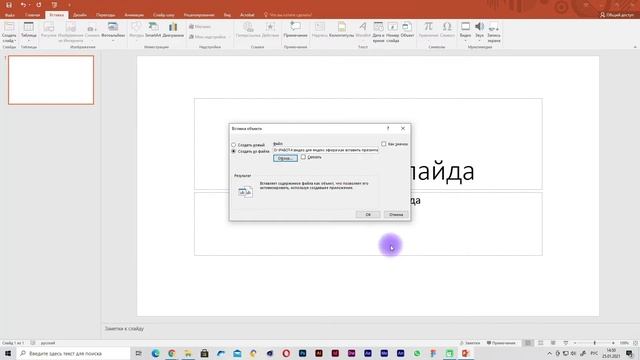Click the Help question mark in the dialog
This screenshot has width=640, height=360.
click(388, 128)
